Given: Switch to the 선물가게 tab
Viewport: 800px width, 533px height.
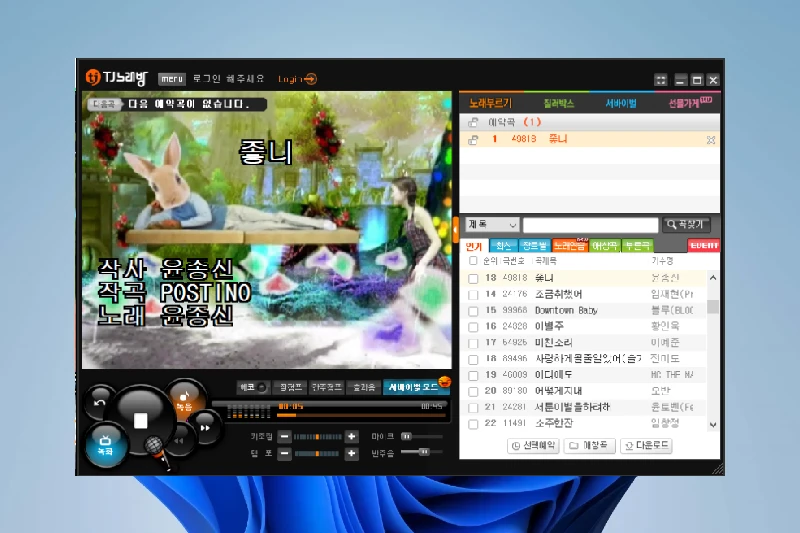Looking at the screenshot, I should (x=690, y=103).
